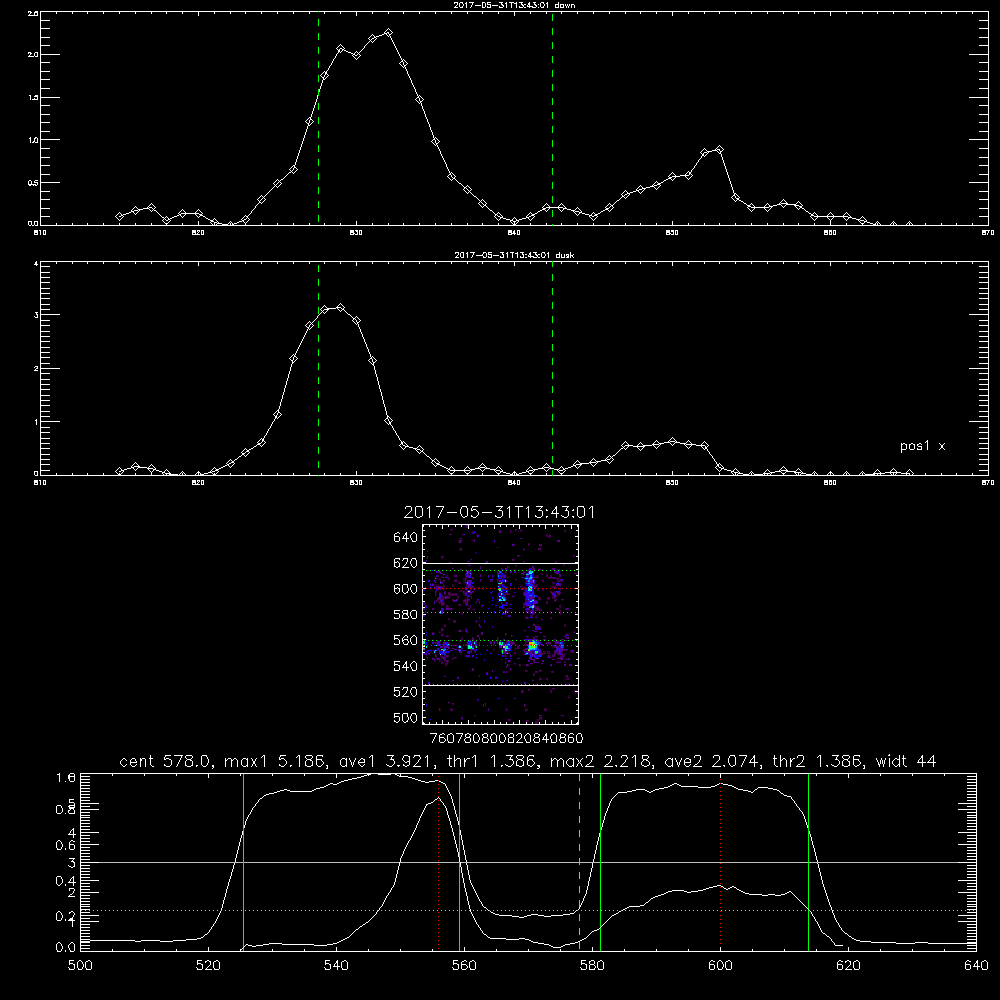Click the red dotted line at 600 in the bottom plot
Viewport: 1000px width, 1000px height.
click(x=720, y=864)
